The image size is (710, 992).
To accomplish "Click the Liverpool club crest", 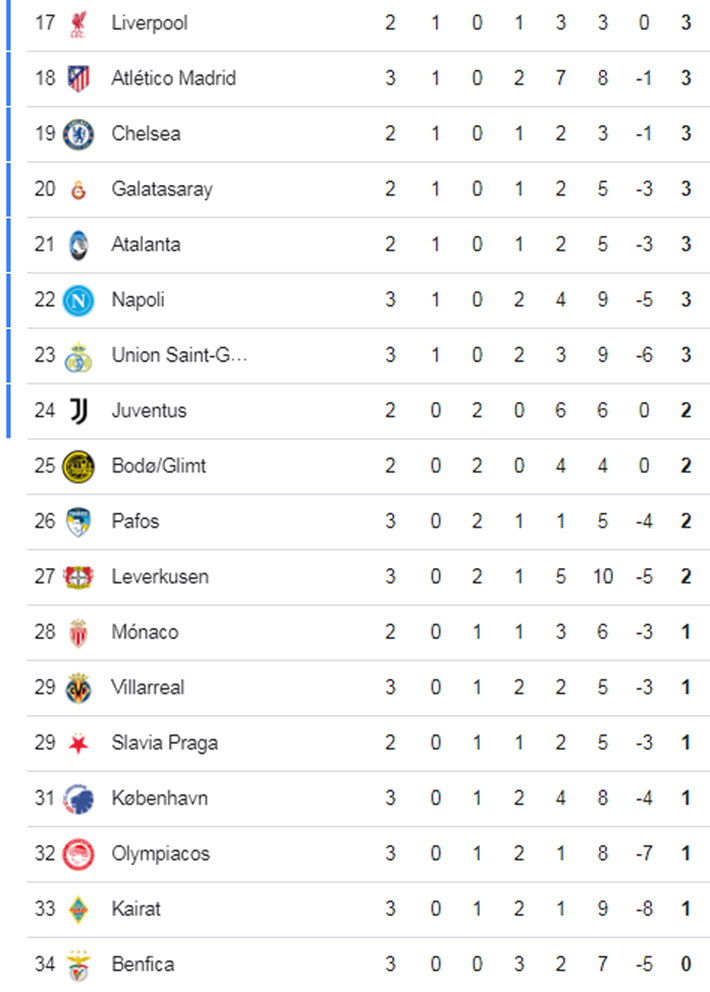I will [78, 23].
